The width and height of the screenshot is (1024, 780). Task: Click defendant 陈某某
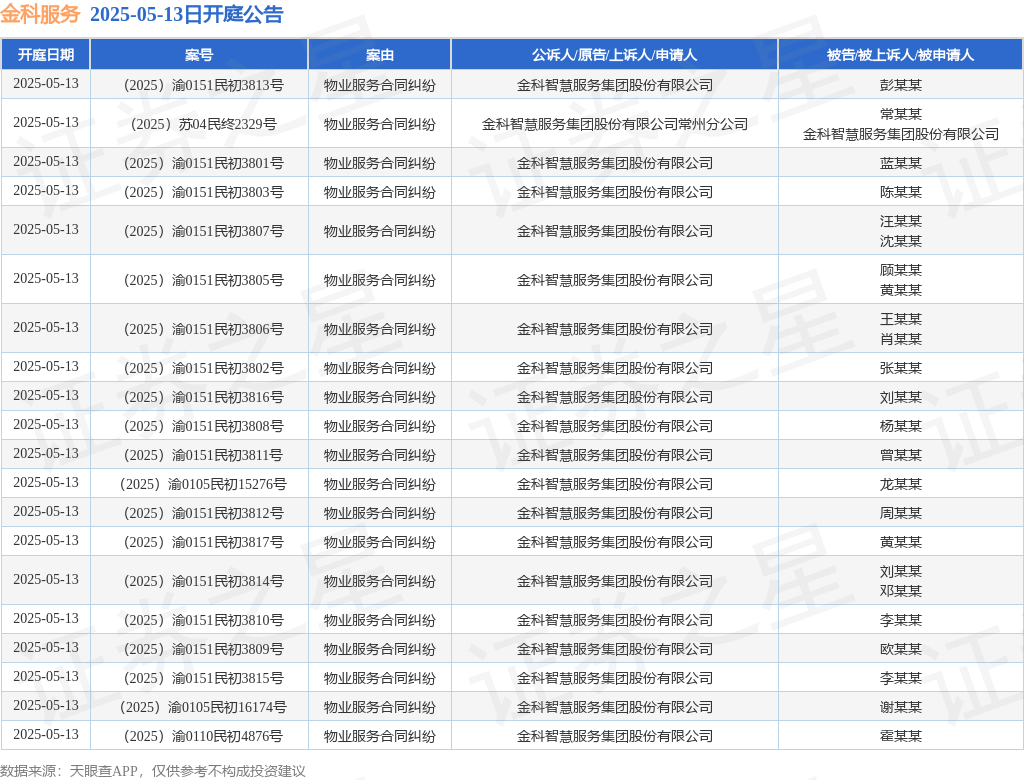pyautogui.click(x=901, y=192)
